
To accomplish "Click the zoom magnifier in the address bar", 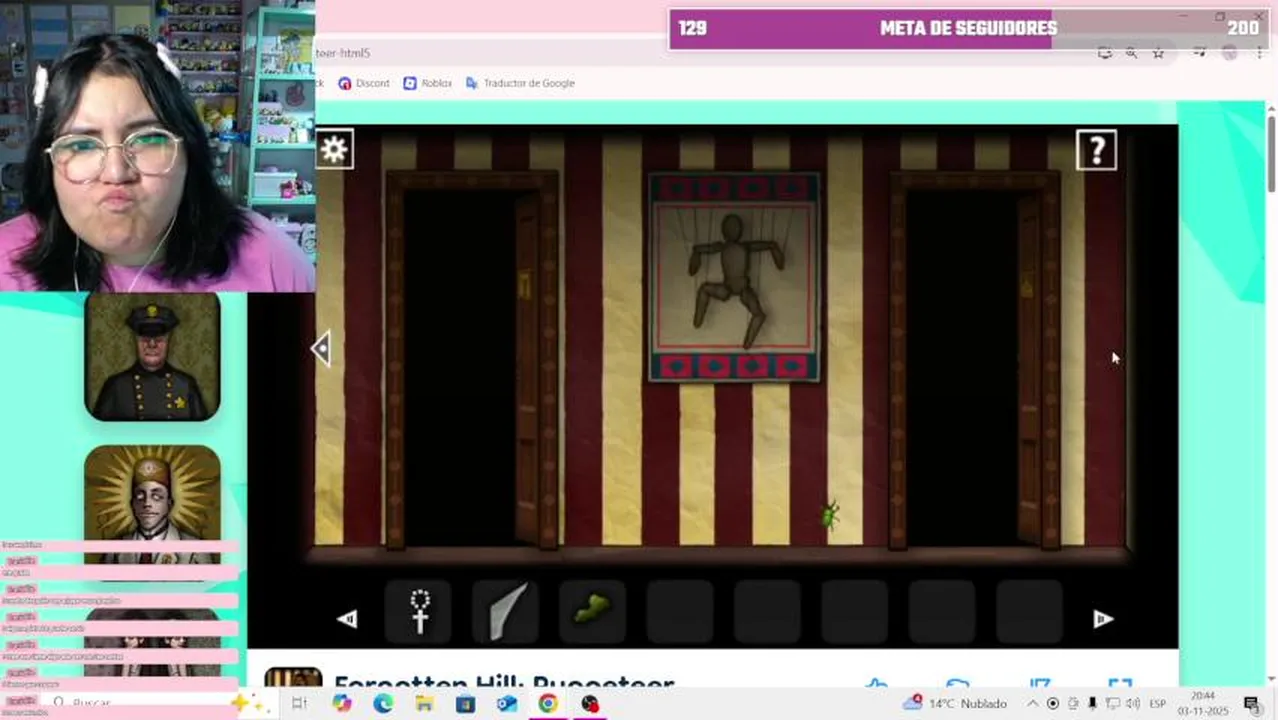I will tap(1131, 53).
